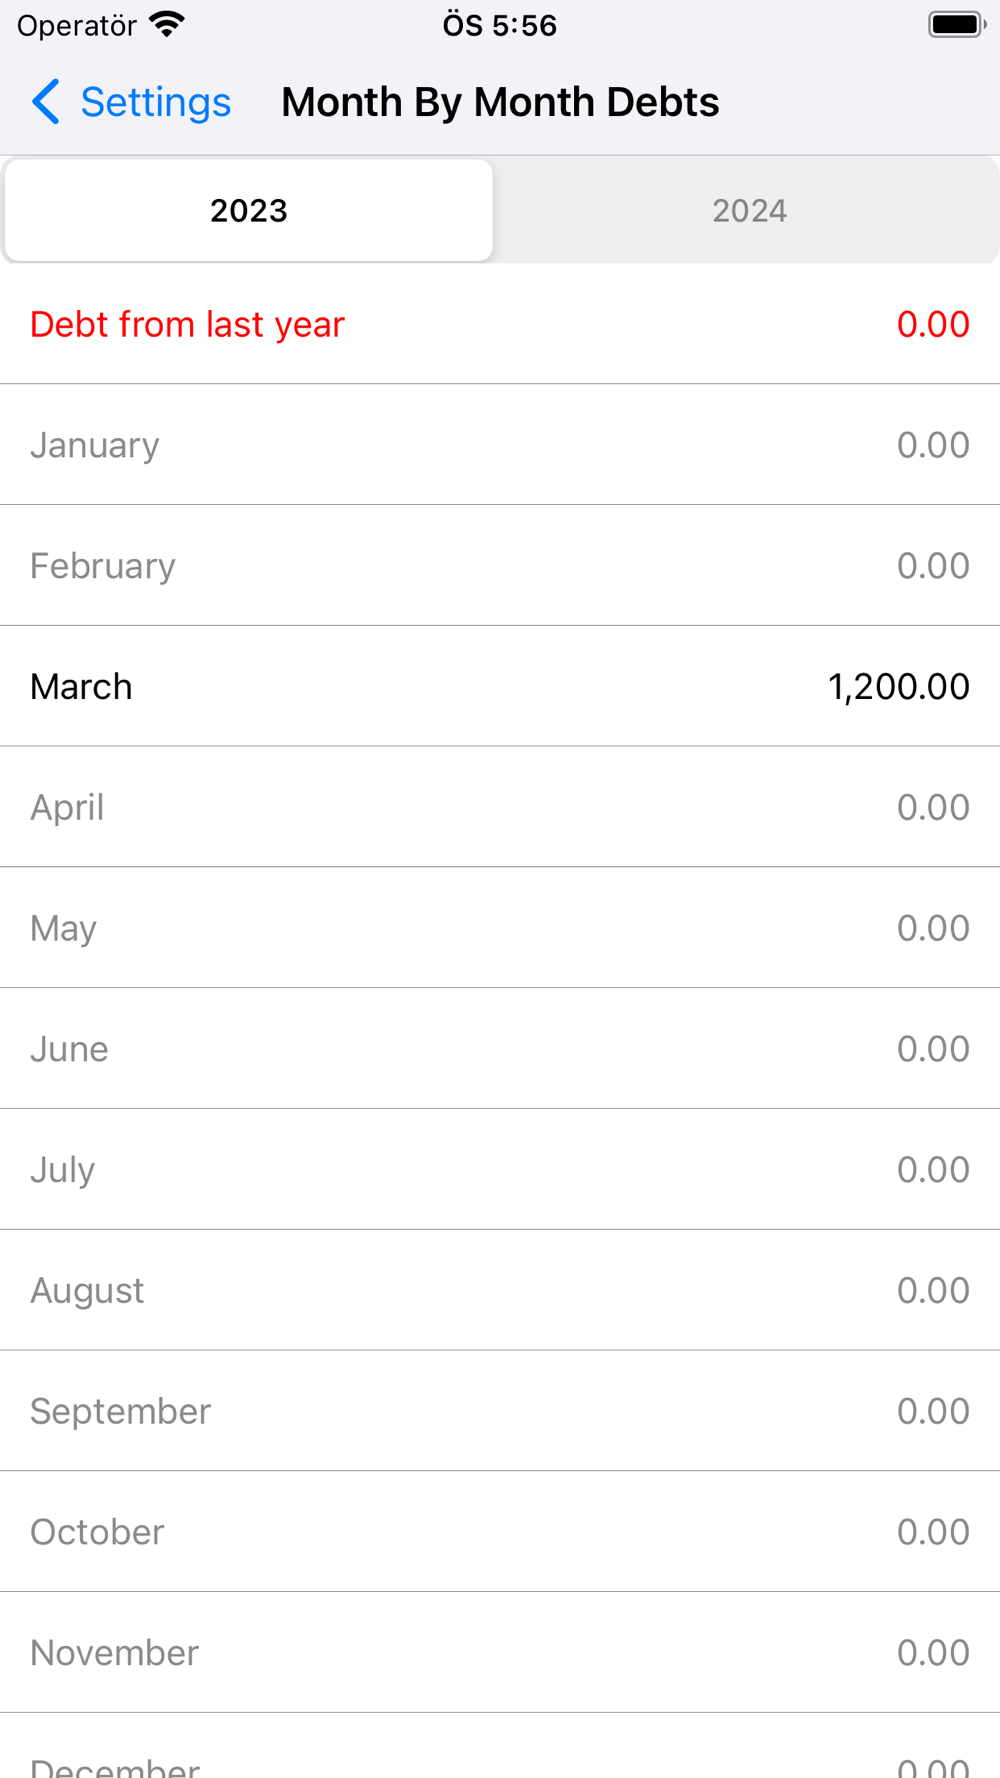
Task: Tap the battery indicator icon
Action: pos(956,24)
